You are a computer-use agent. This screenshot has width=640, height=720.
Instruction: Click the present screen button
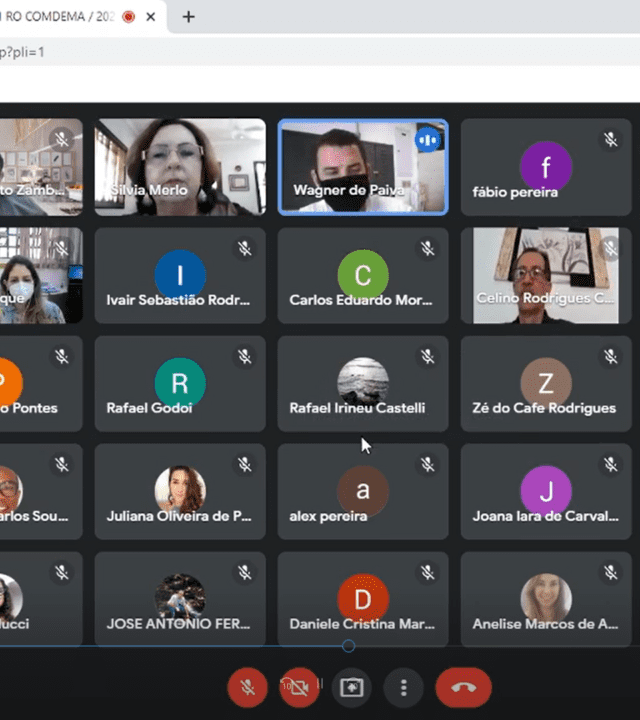(x=352, y=687)
